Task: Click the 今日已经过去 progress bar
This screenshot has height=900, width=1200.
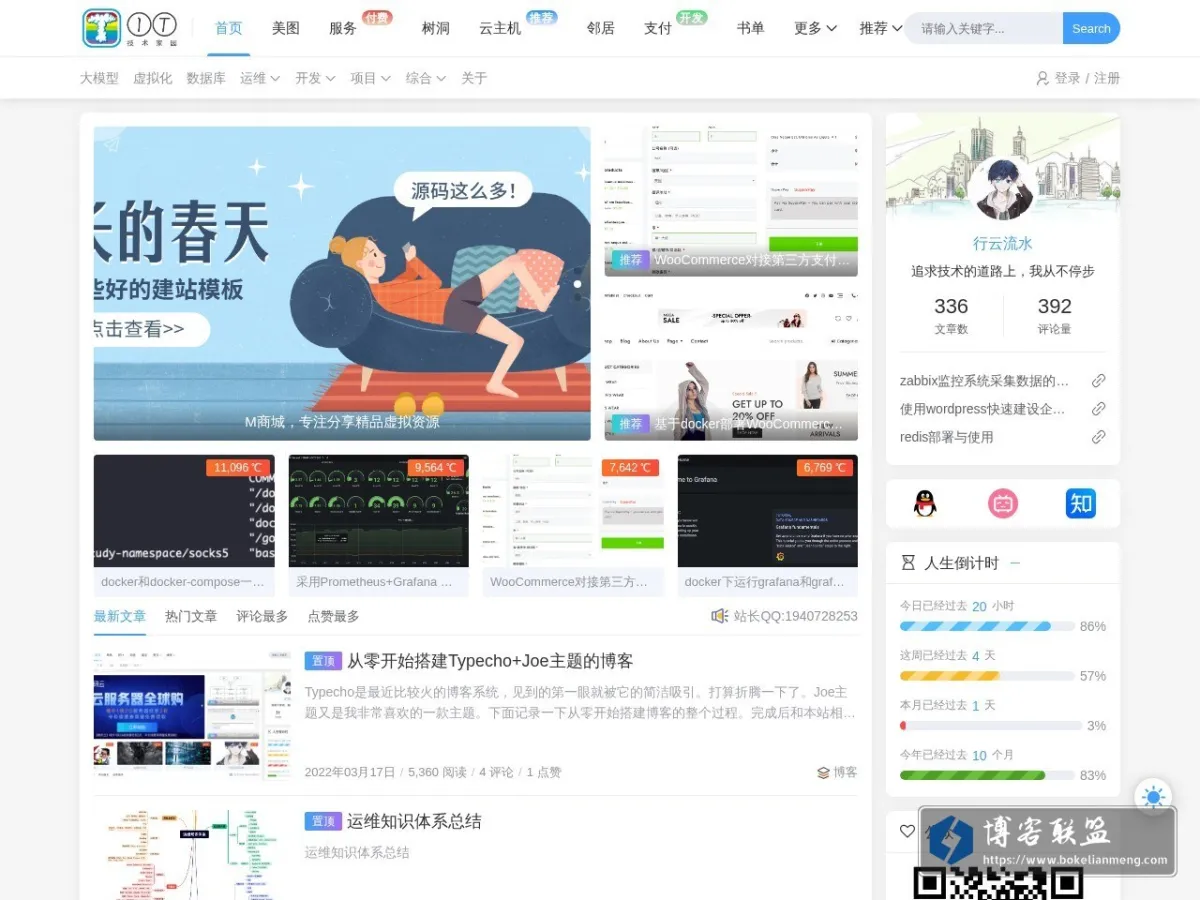Action: (987, 626)
